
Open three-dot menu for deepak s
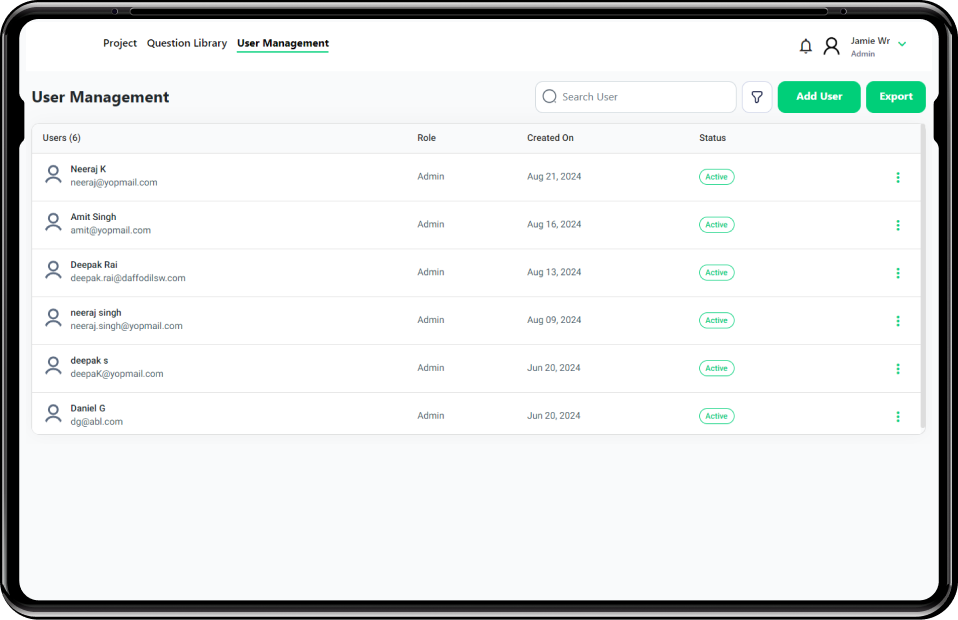[x=897, y=368]
